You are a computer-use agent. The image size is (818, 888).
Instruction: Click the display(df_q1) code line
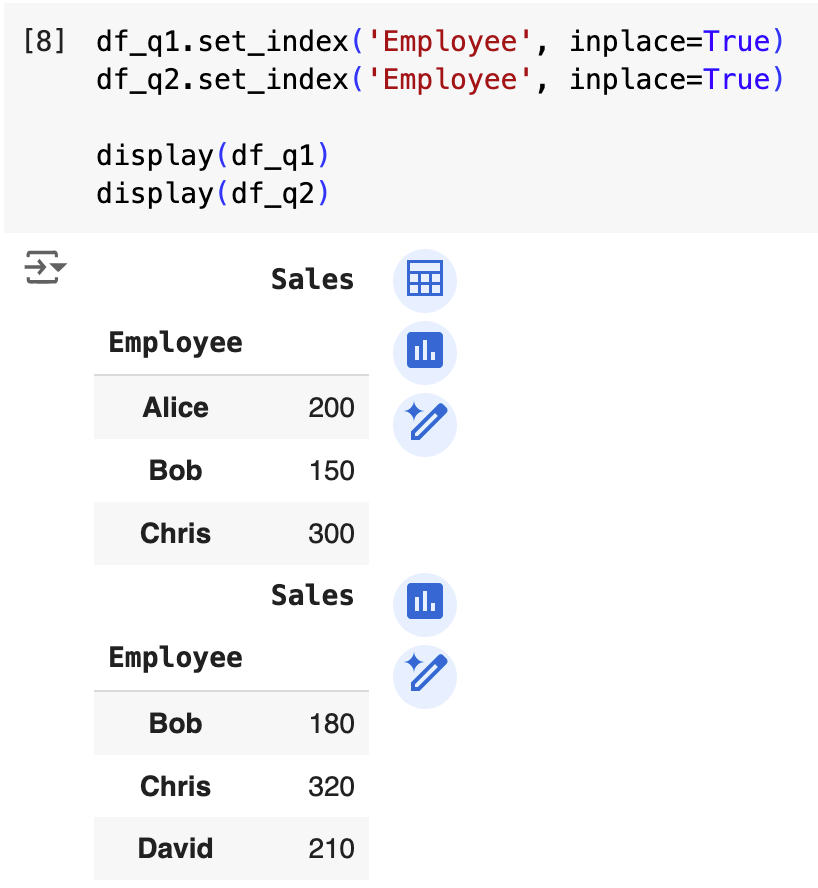click(x=212, y=156)
